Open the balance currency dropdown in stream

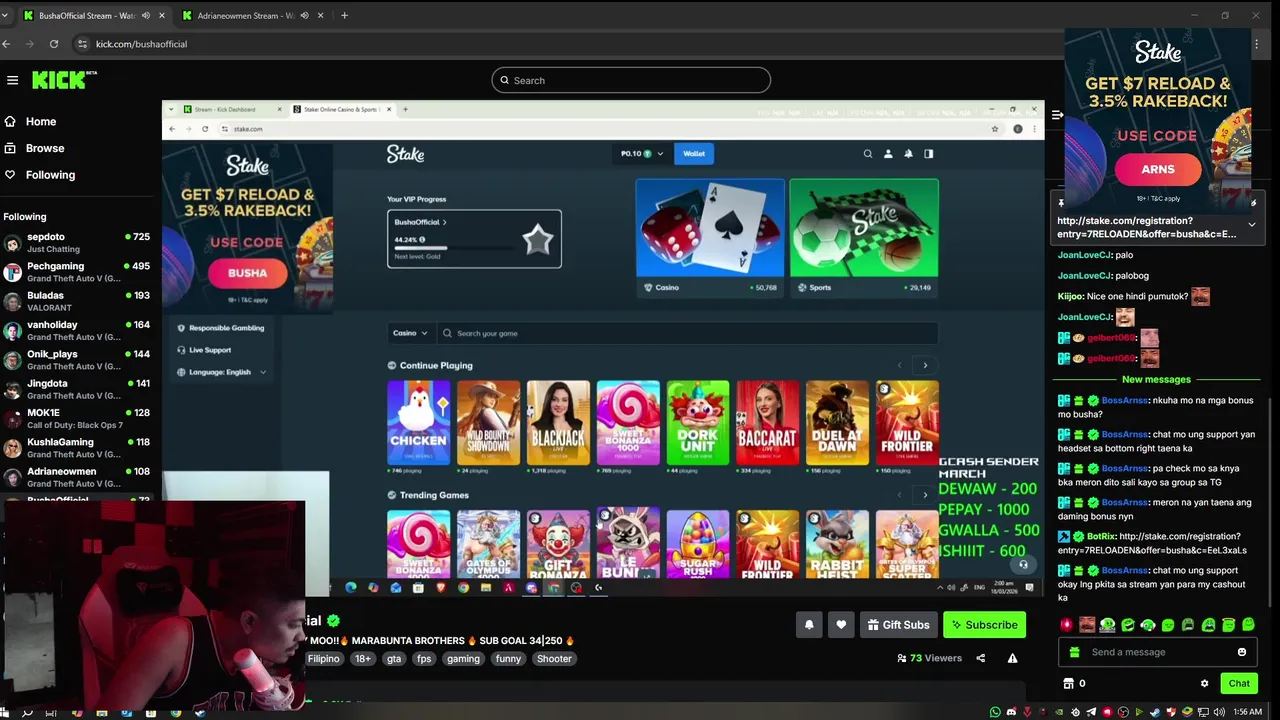click(x=641, y=154)
